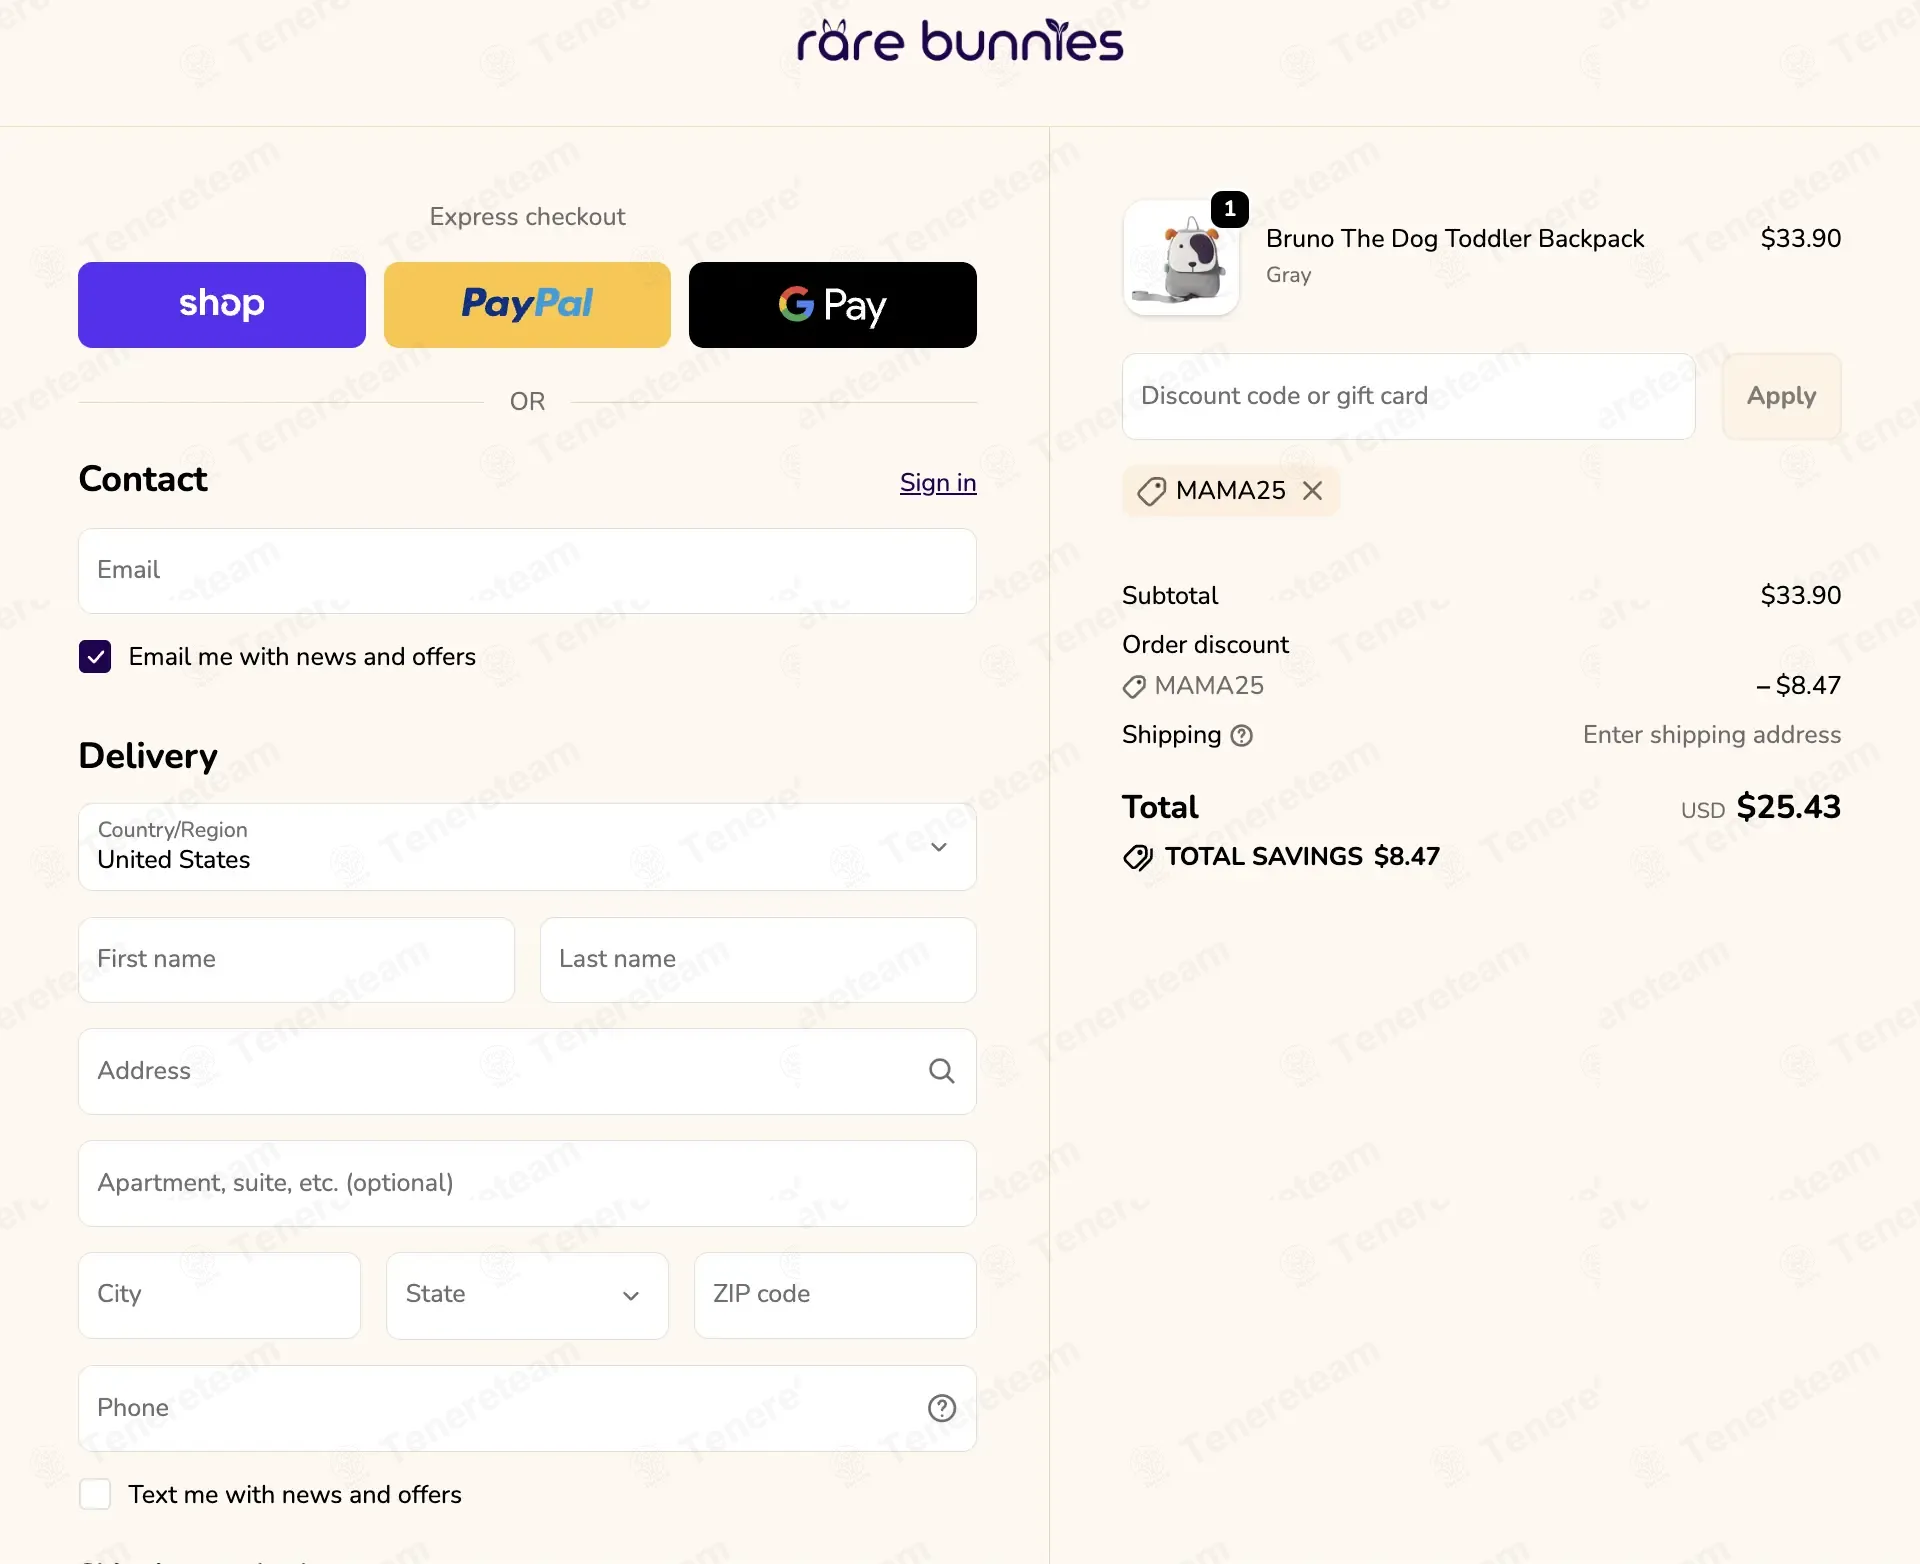The image size is (1920, 1564).
Task: Enable Text me with news and offers
Action: point(95,1494)
